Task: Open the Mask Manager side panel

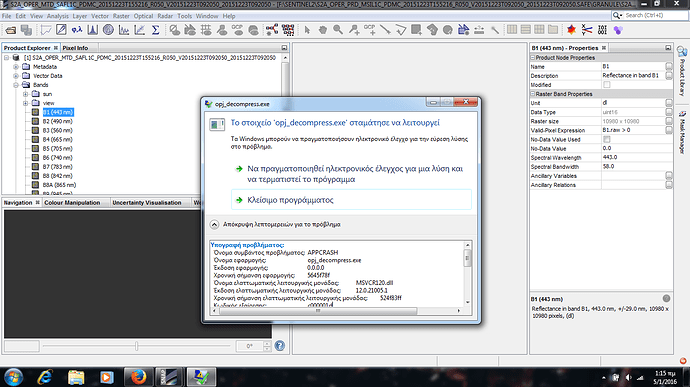Action: pyautogui.click(x=682, y=131)
